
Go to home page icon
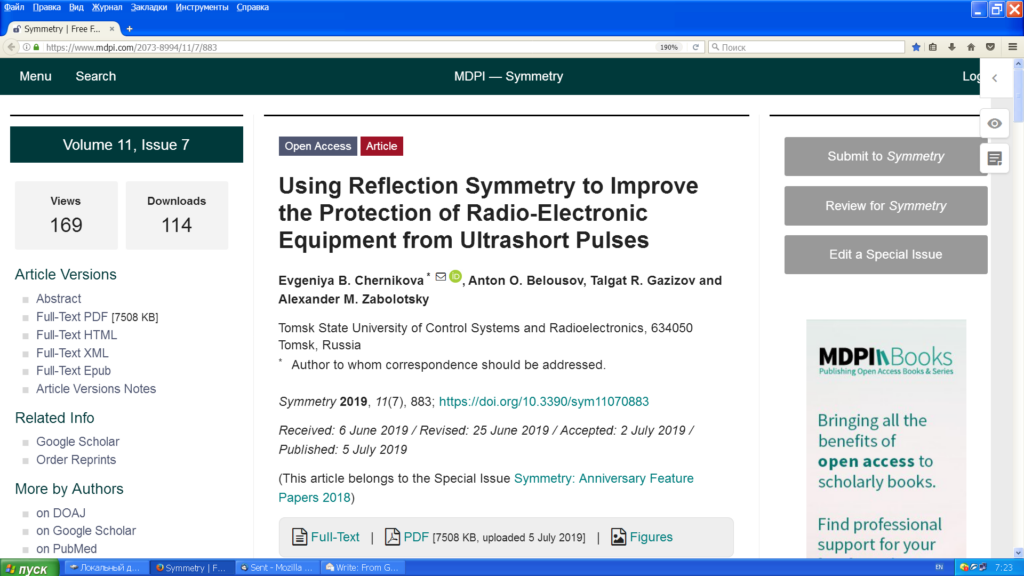(x=971, y=47)
